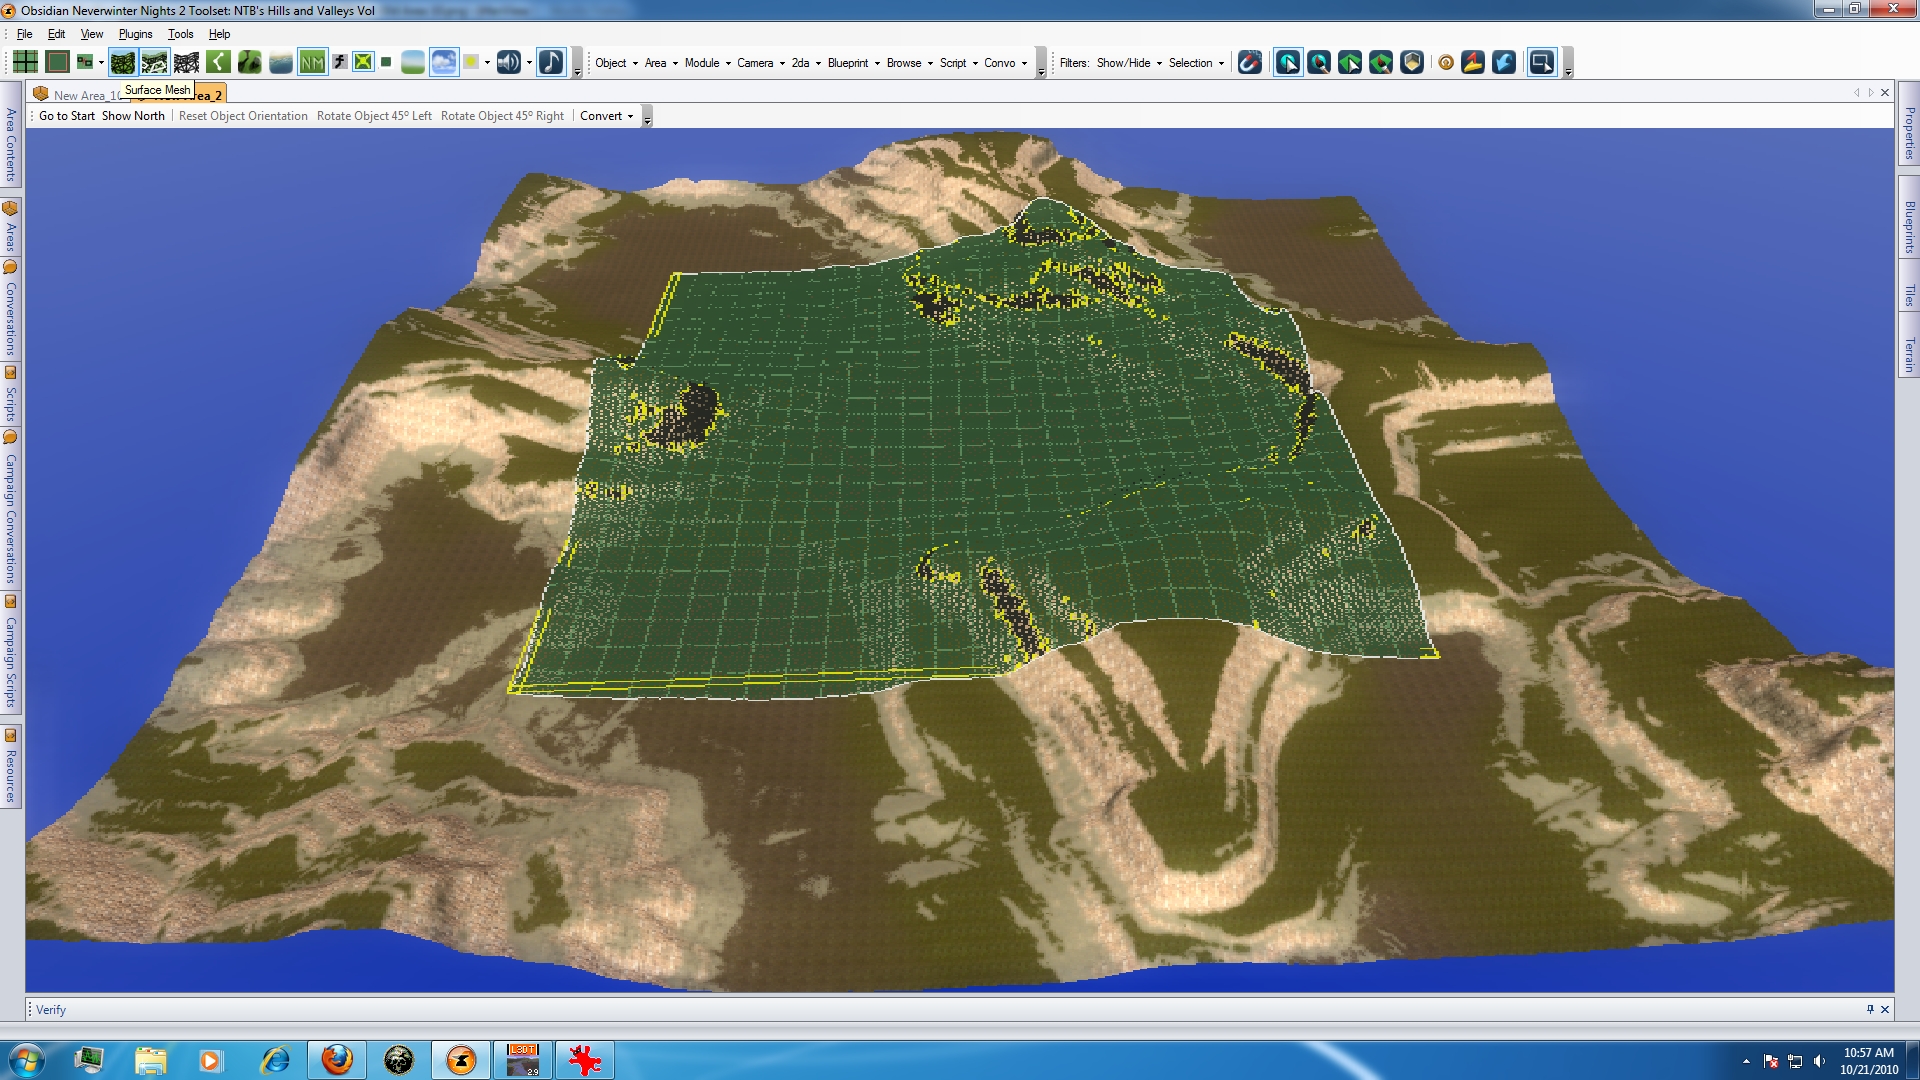Toggle the clouds sky display button
Image resolution: width=1920 pixels, height=1080 pixels.
[444, 62]
